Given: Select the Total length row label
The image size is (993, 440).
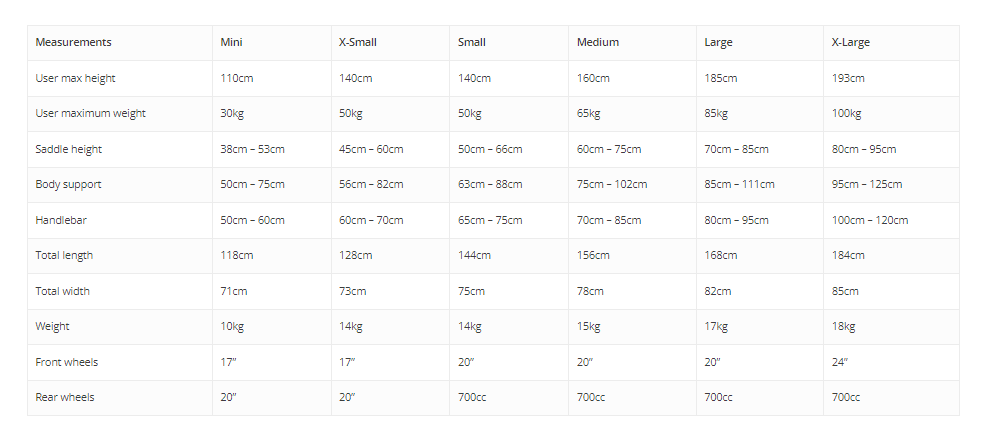Looking at the screenshot, I should 64,255.
